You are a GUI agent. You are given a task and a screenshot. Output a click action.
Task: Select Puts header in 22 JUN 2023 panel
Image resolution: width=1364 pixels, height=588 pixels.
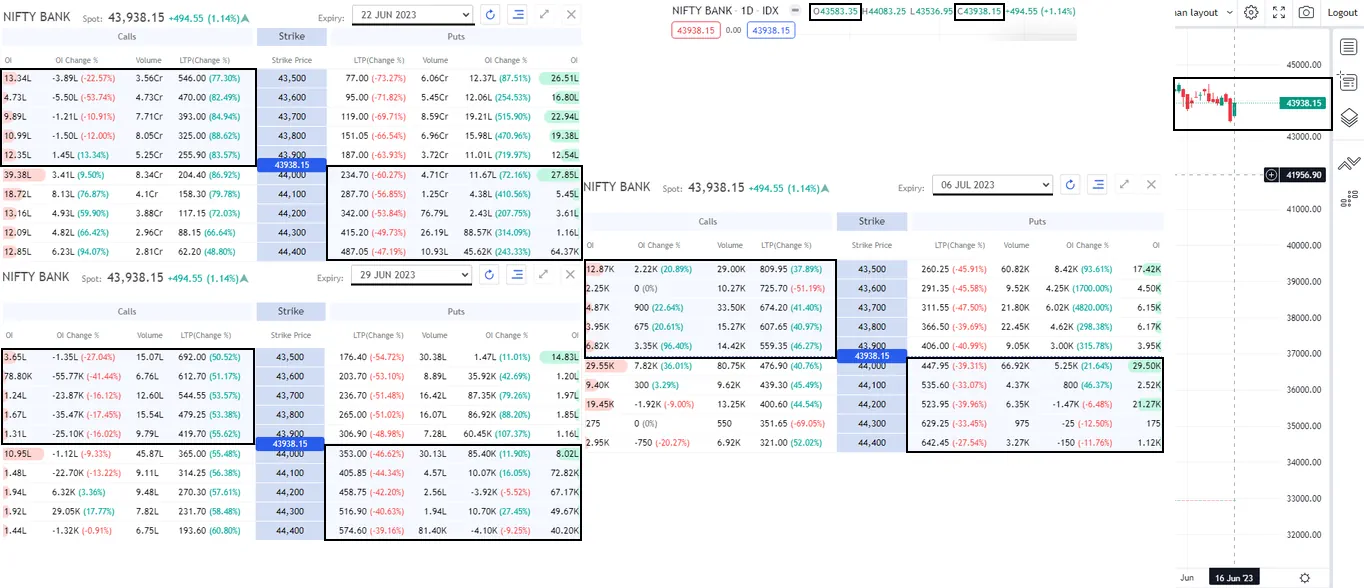click(x=456, y=37)
